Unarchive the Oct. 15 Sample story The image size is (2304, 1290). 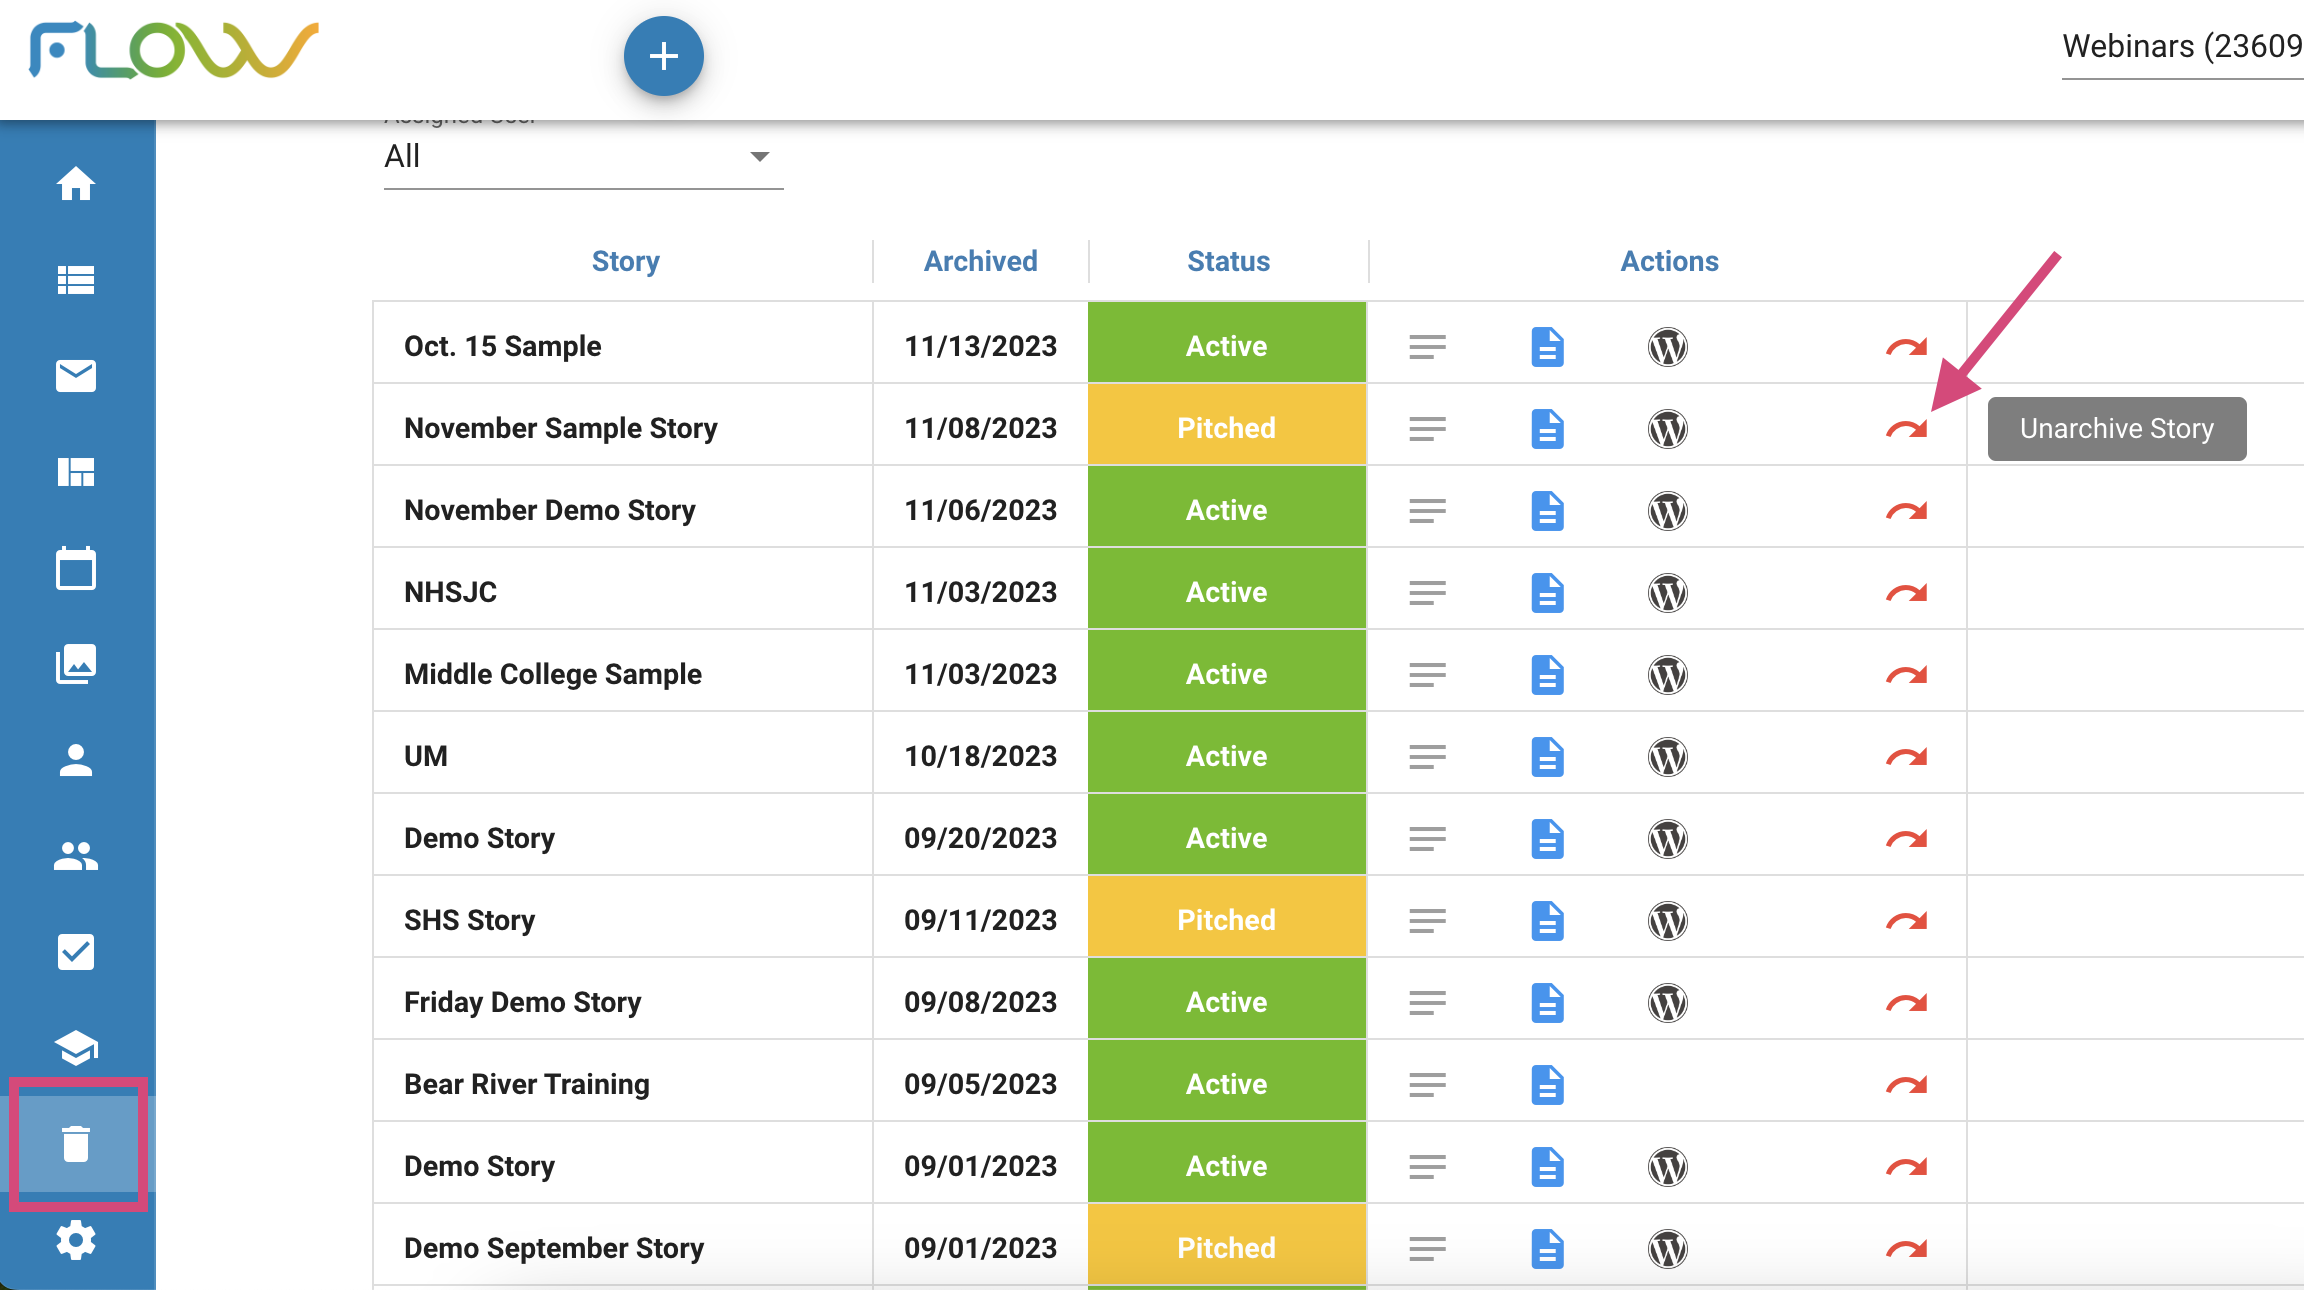tap(1907, 347)
